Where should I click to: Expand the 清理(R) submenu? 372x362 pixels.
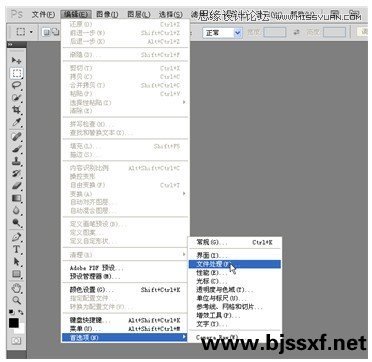click(x=125, y=255)
